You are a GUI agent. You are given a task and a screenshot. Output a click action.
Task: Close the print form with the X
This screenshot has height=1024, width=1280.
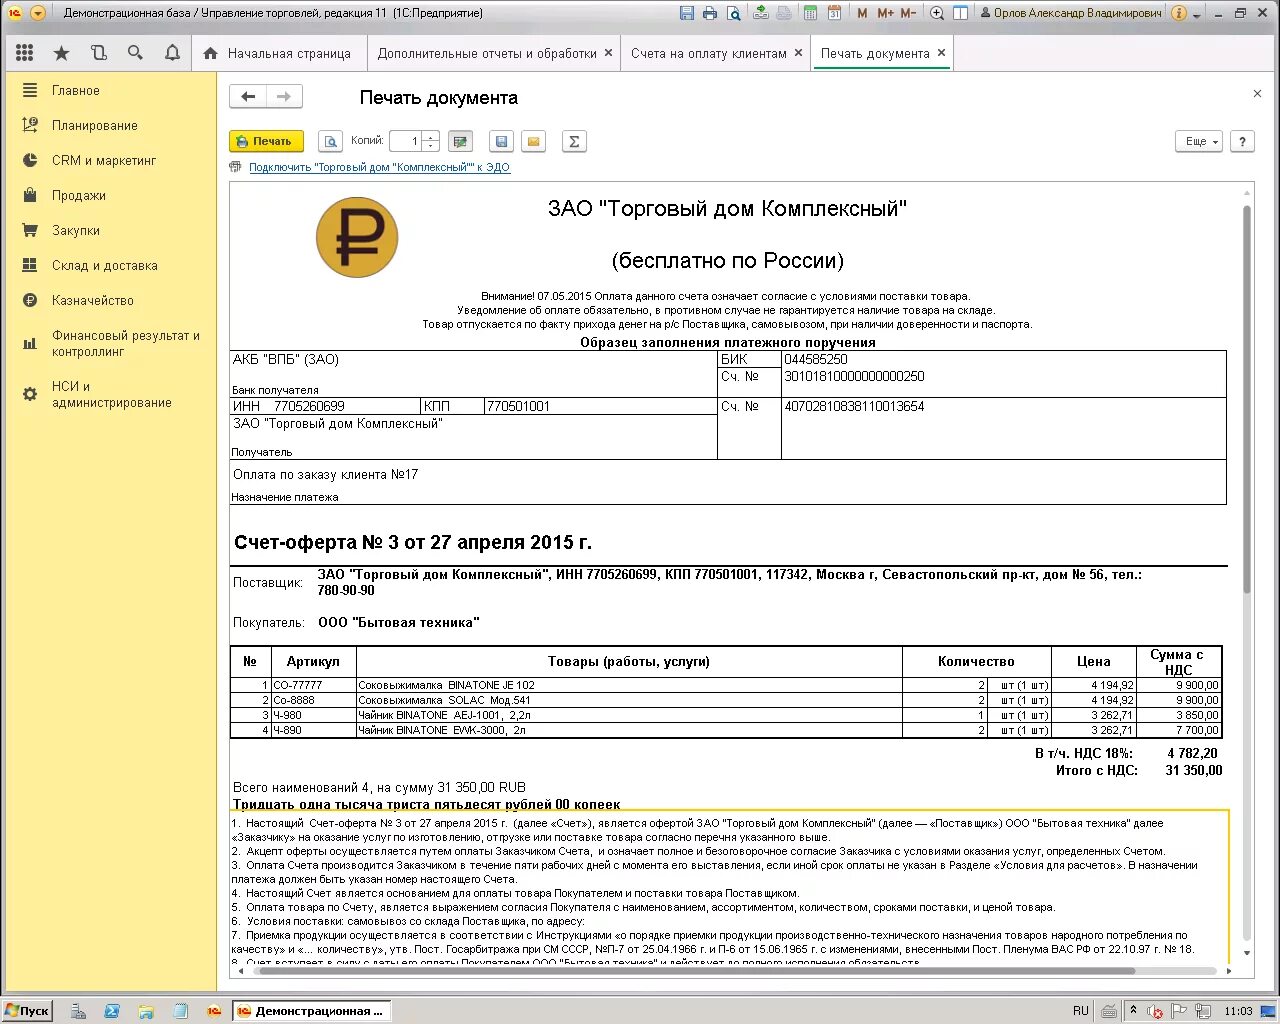click(1257, 93)
